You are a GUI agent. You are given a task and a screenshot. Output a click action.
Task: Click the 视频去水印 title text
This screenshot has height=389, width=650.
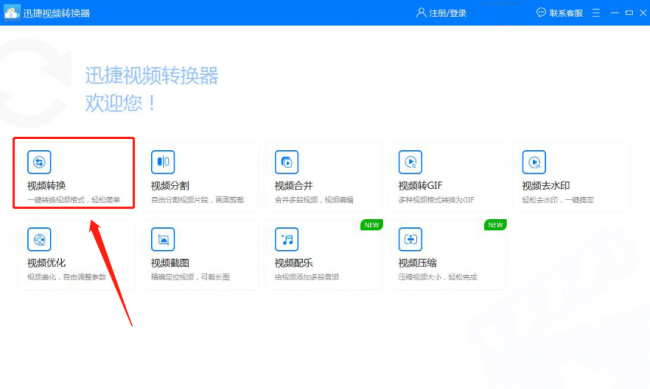pyautogui.click(x=546, y=185)
